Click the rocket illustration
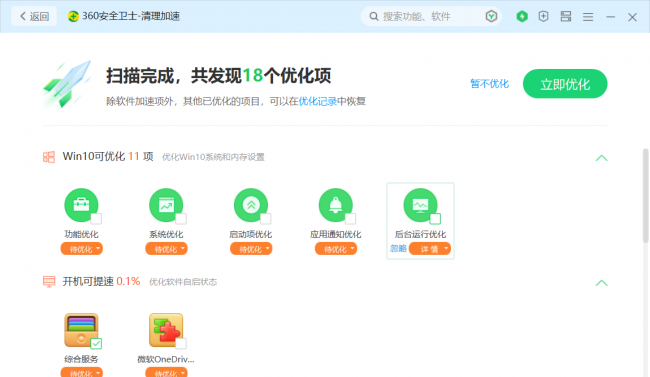Viewport: 650px width, 377px height. 66,84
